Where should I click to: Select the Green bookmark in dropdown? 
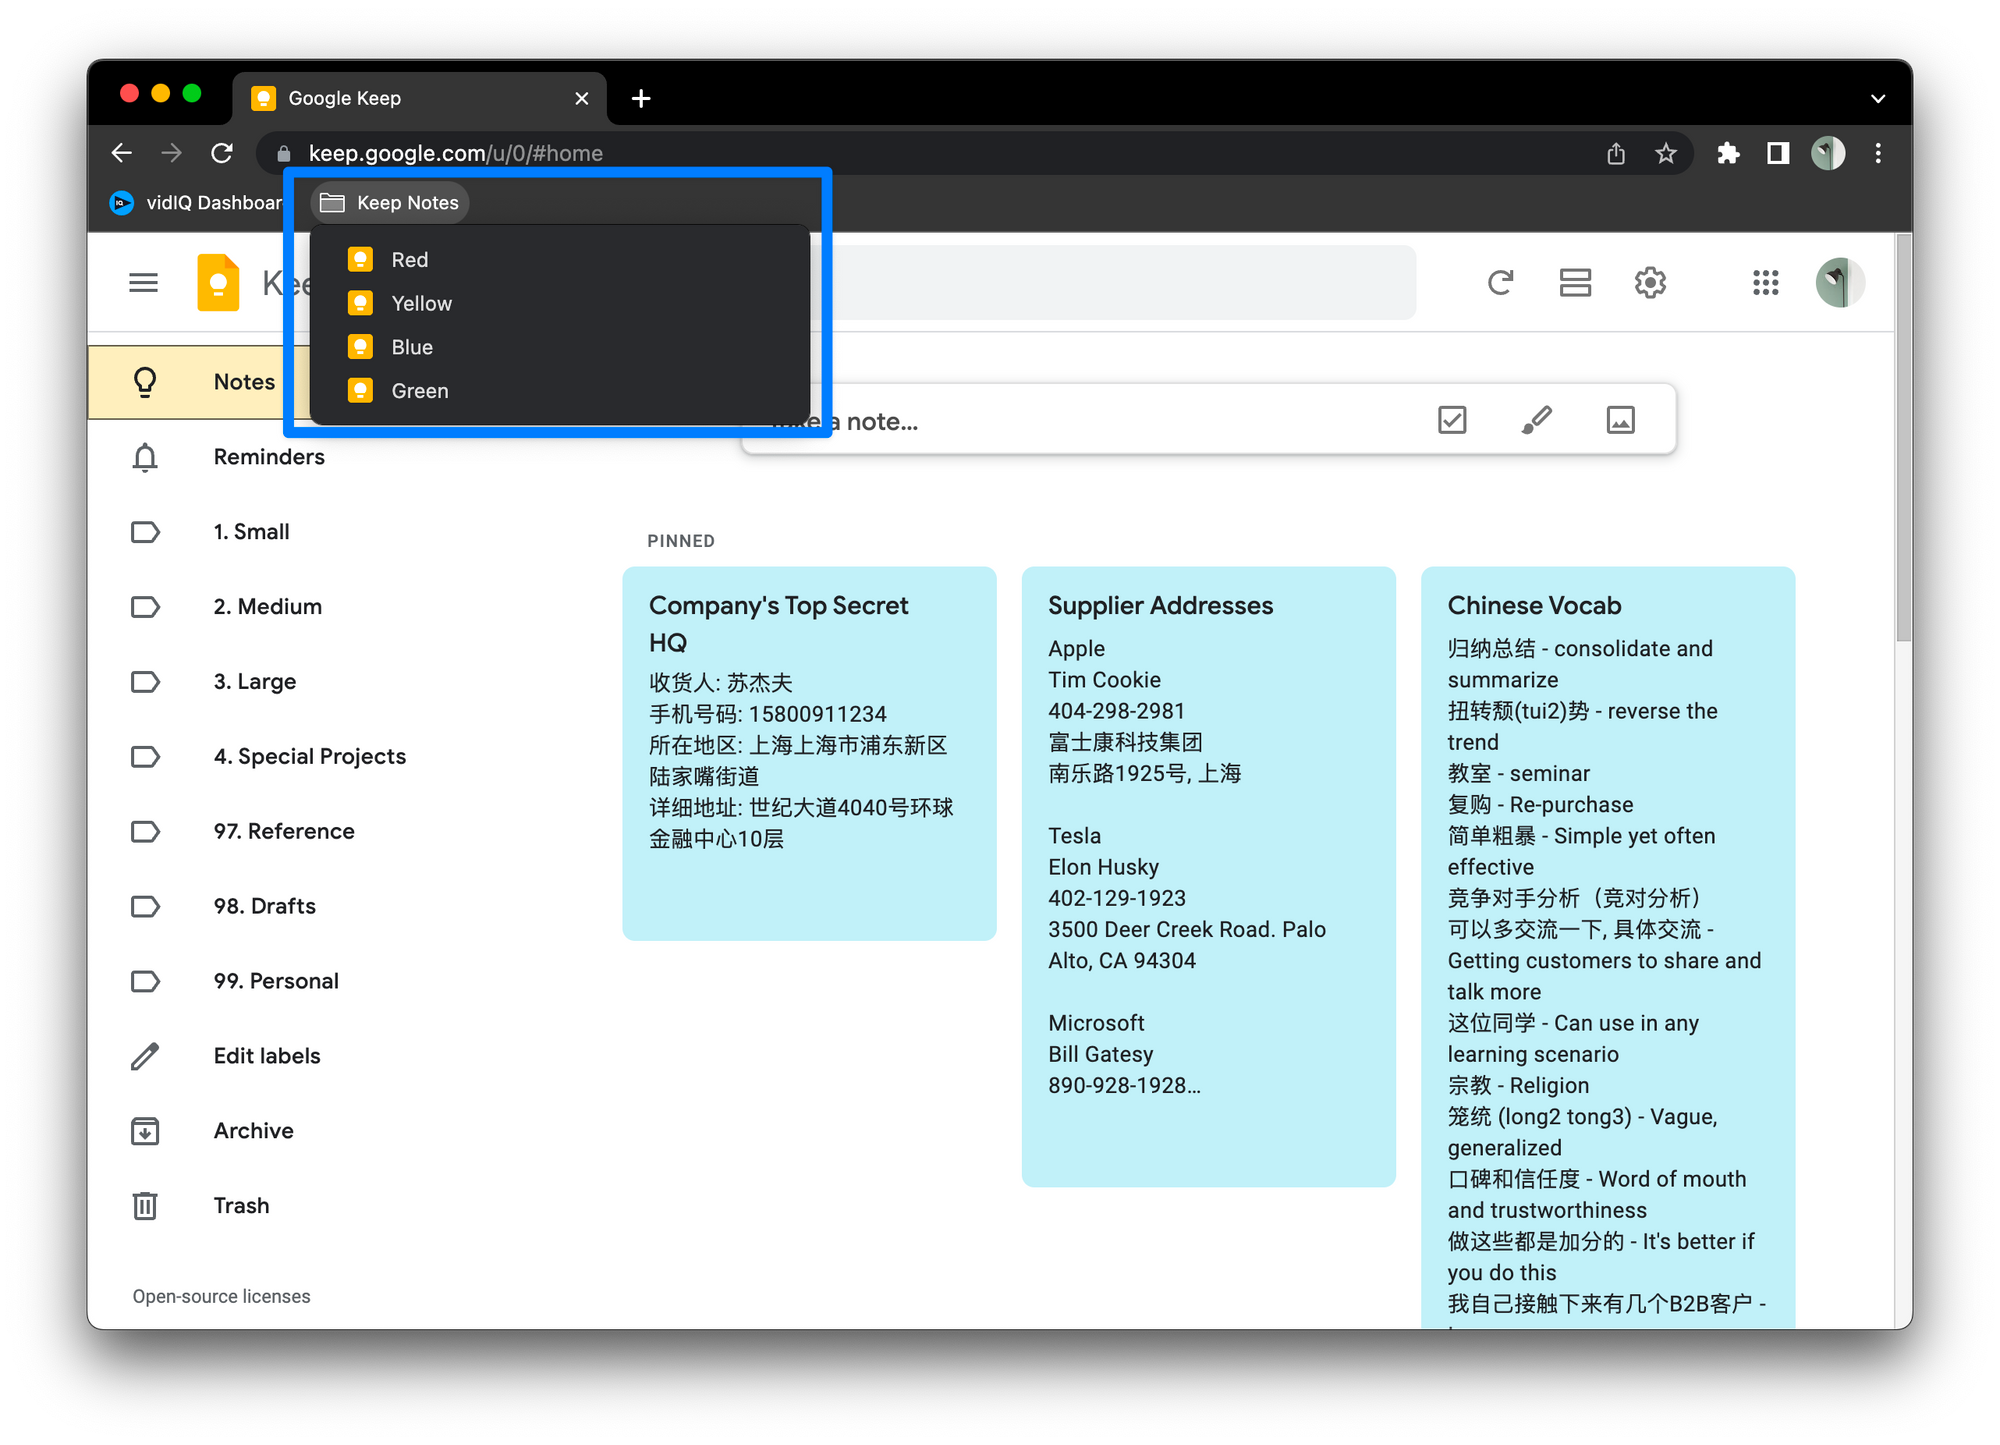419,391
